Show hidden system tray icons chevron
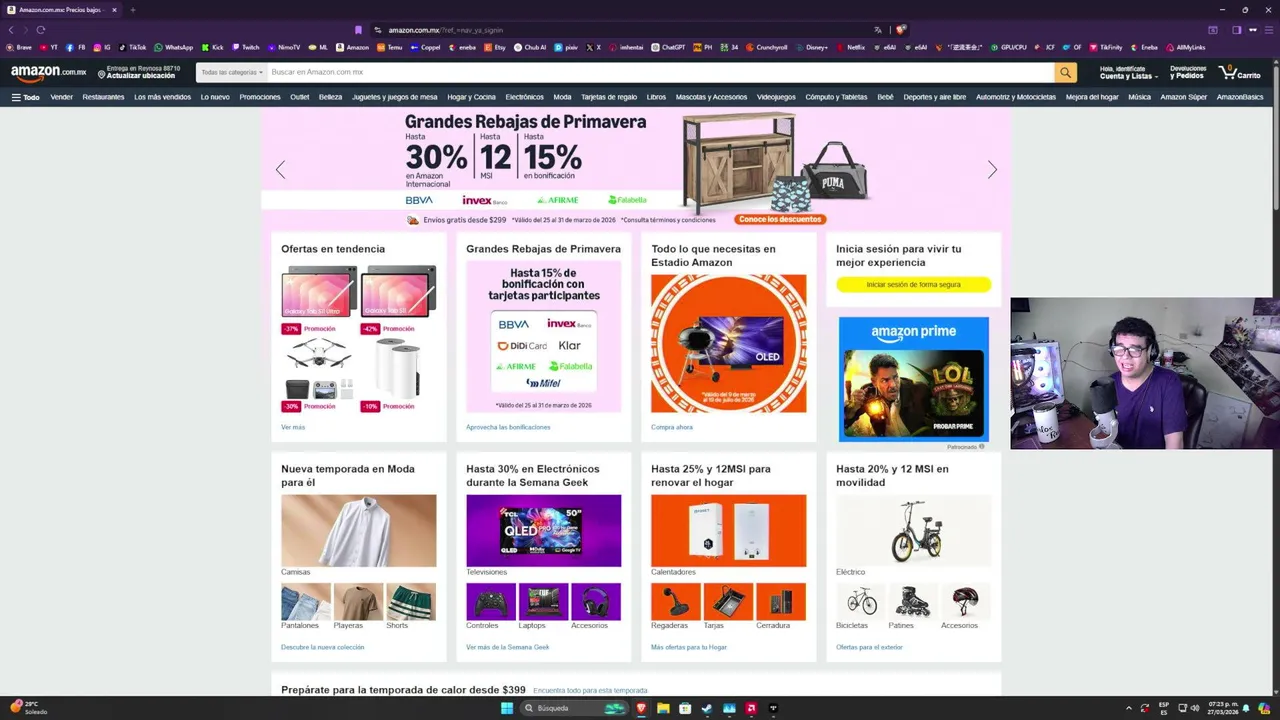Image resolution: width=1280 pixels, height=720 pixels. 1130,708
